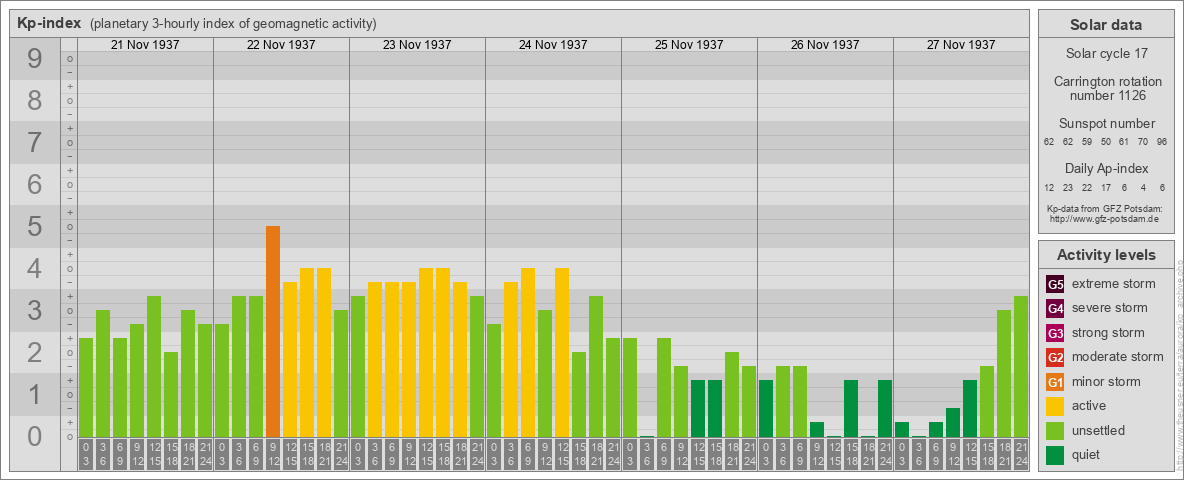Click the 27 Nov 1937 date header
This screenshot has height=480, width=1184.
coord(960,45)
